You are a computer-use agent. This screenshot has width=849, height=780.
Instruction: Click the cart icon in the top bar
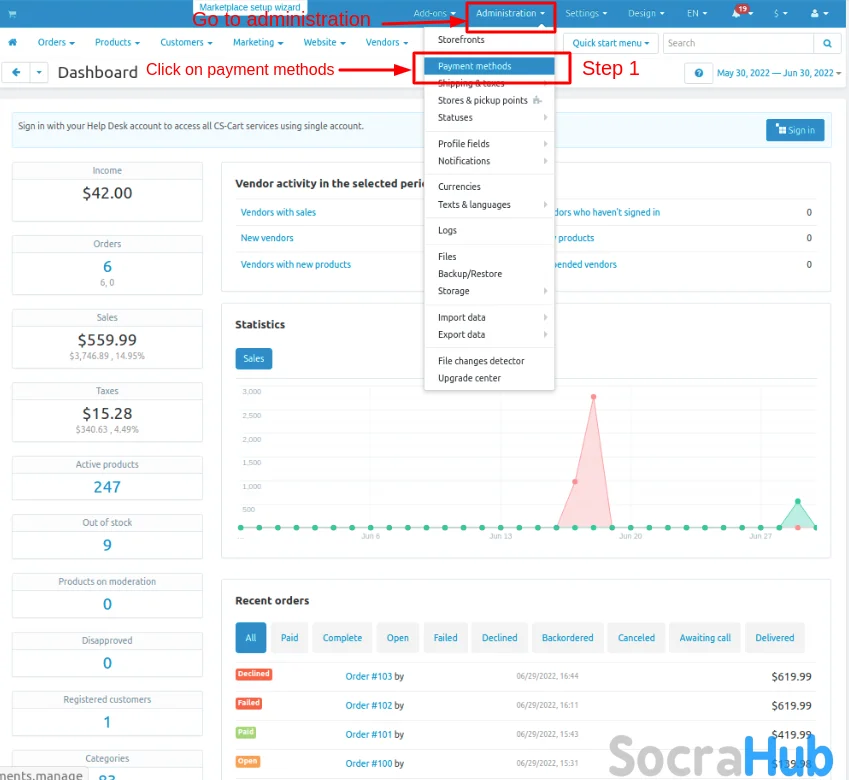(x=13, y=14)
